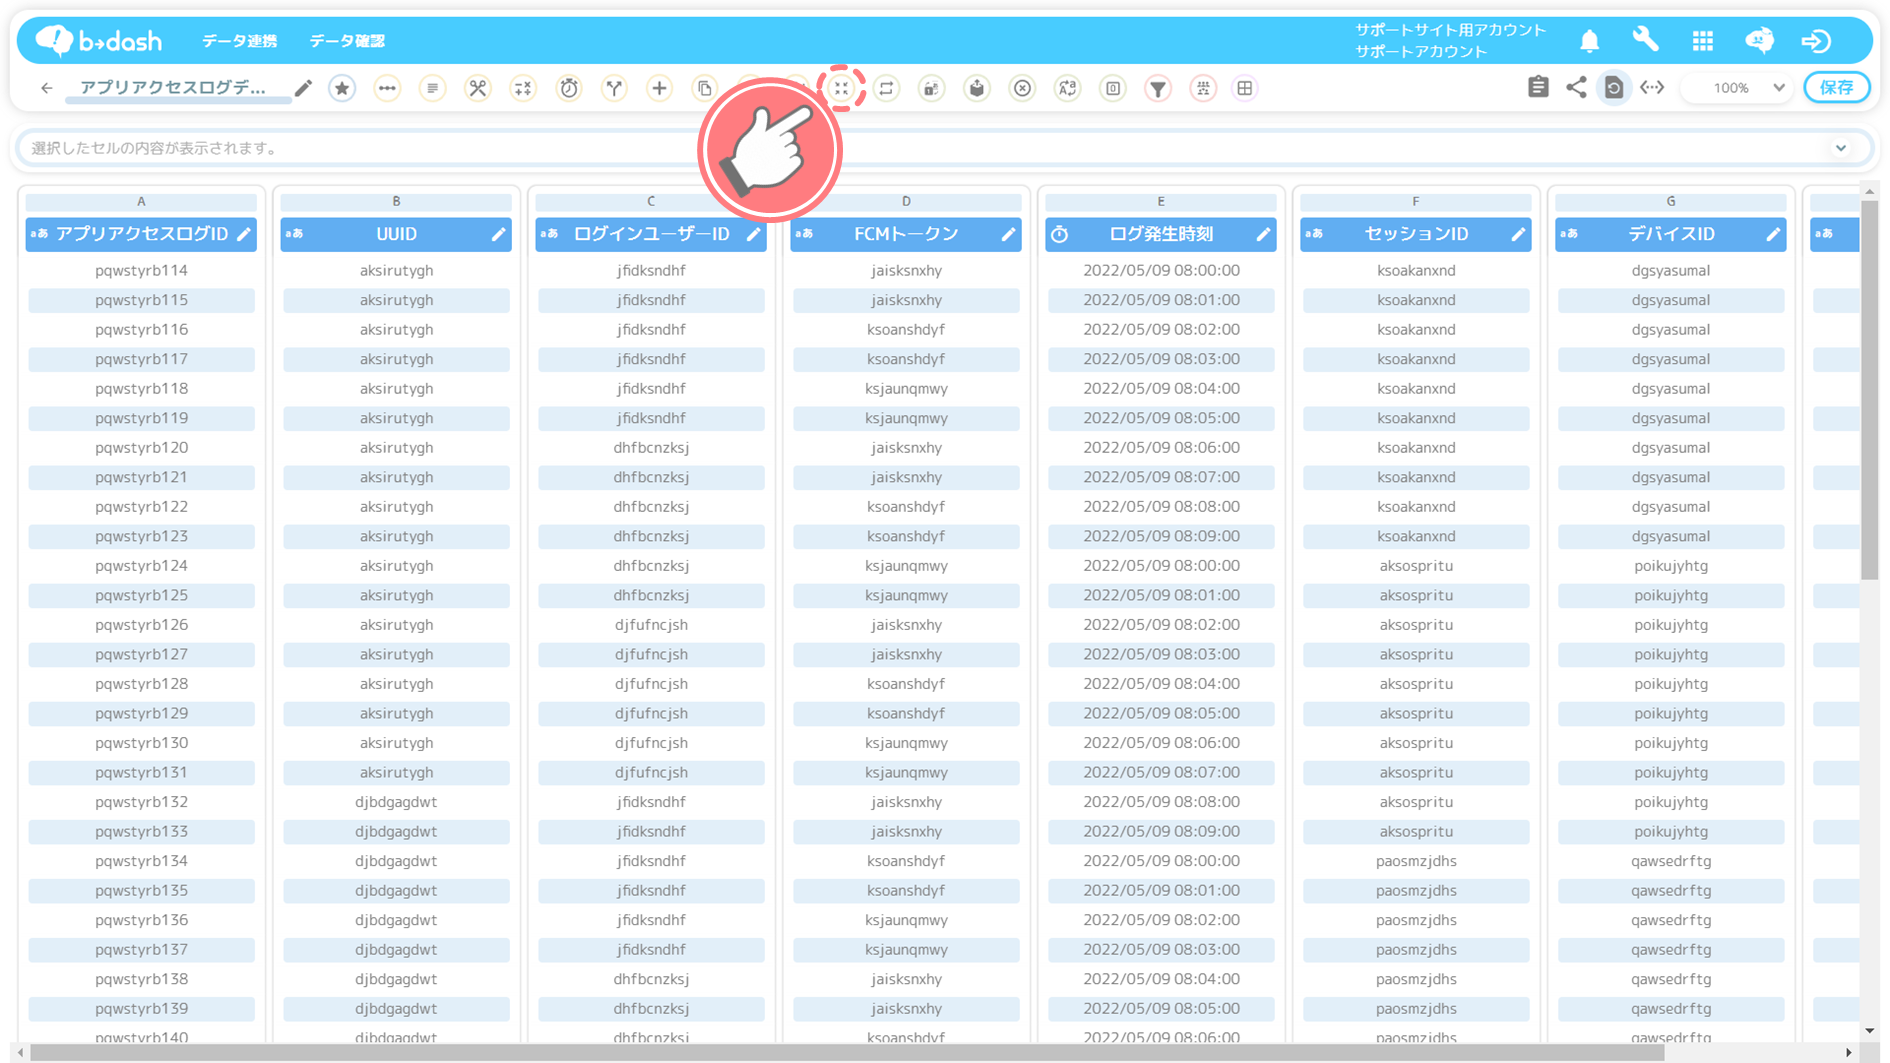The height and width of the screenshot is (1063, 1890).
Task: Edit the FCMトークン column pencil
Action: click(x=1009, y=234)
